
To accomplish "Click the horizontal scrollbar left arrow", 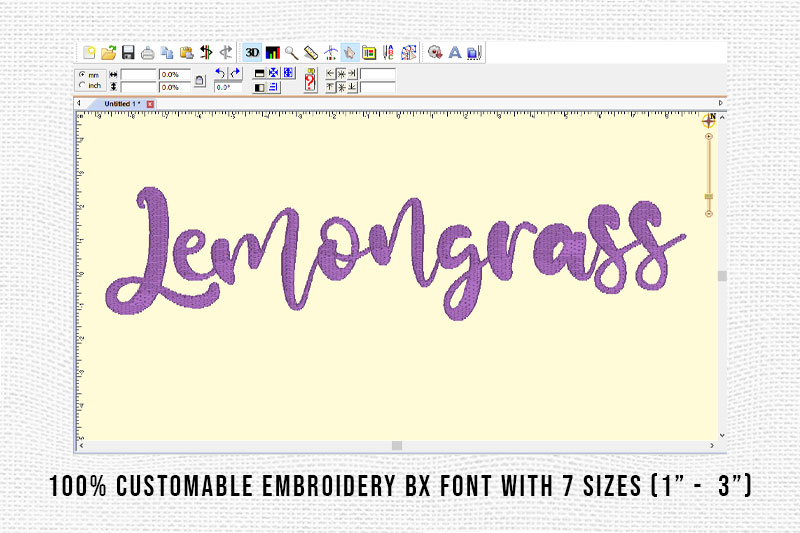I will [81, 445].
